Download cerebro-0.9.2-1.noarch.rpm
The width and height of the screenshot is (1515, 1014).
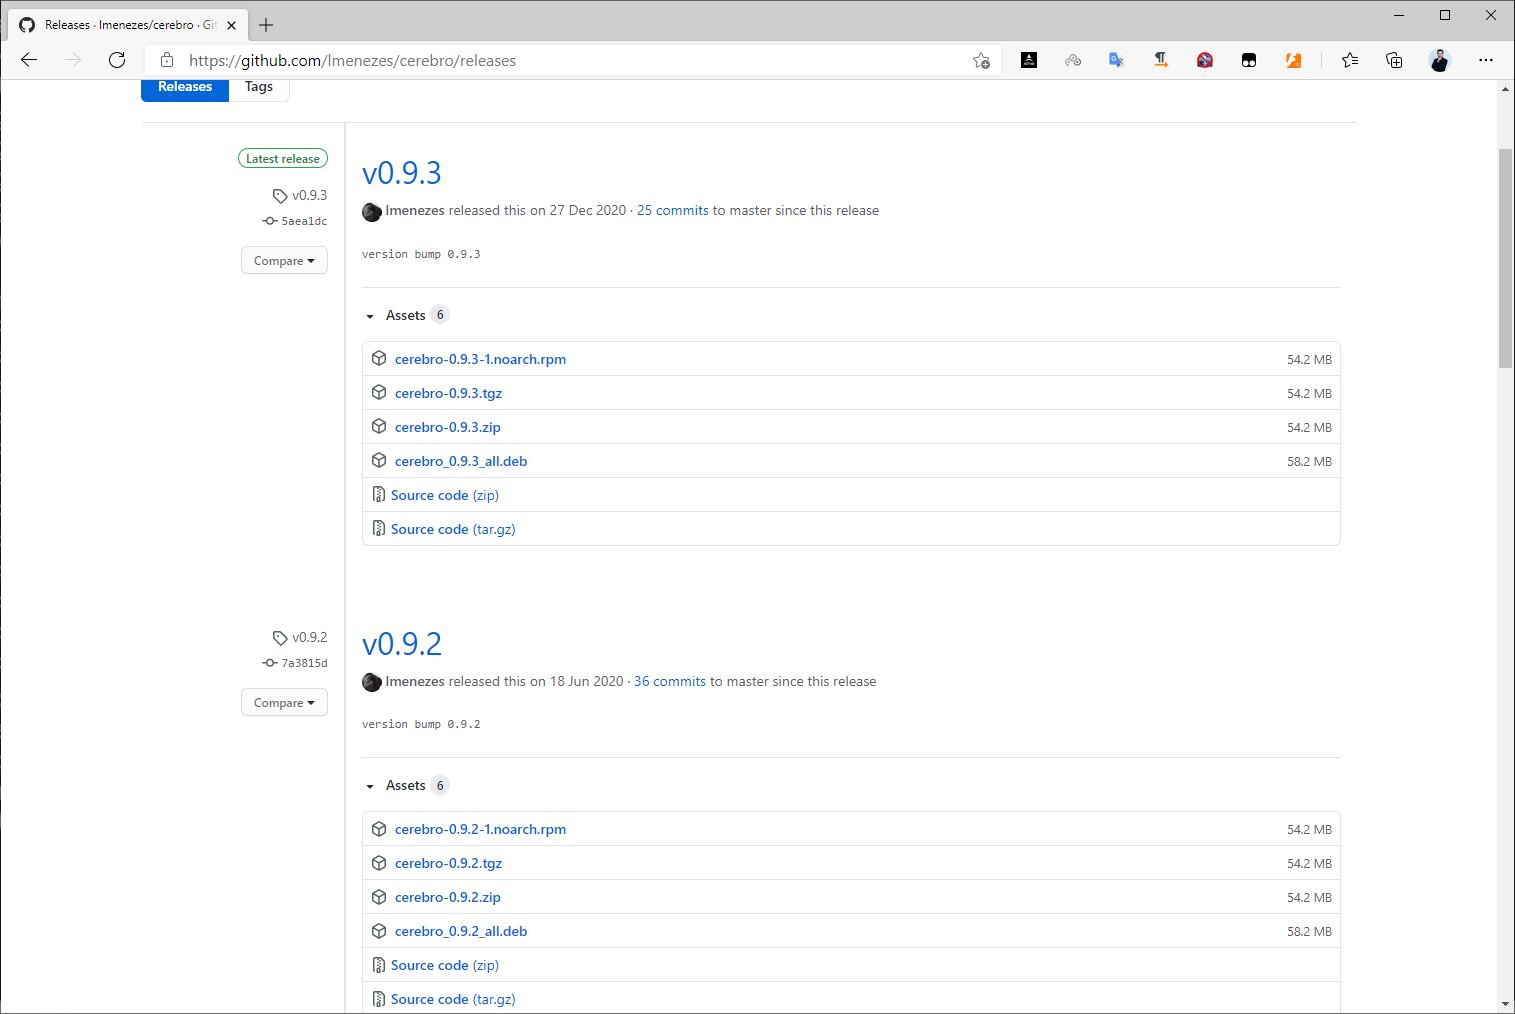coord(480,829)
